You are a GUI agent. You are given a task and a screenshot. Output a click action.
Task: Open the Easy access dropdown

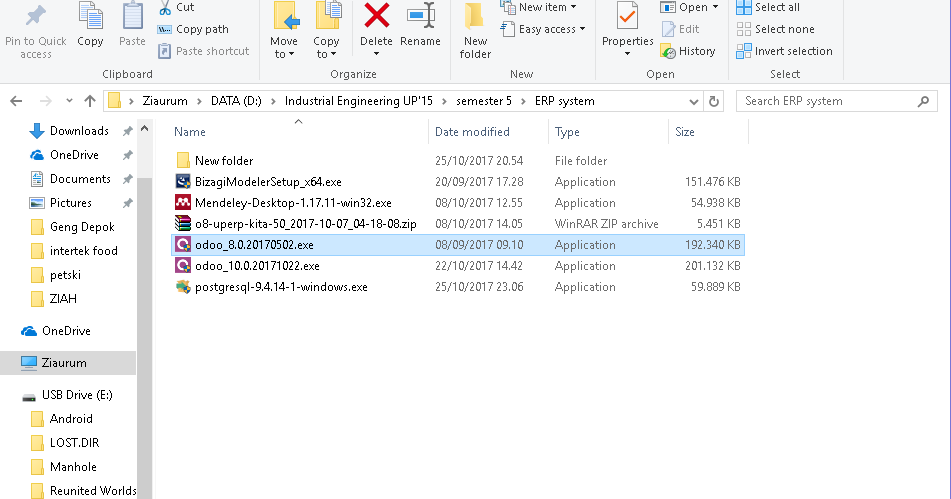point(543,29)
